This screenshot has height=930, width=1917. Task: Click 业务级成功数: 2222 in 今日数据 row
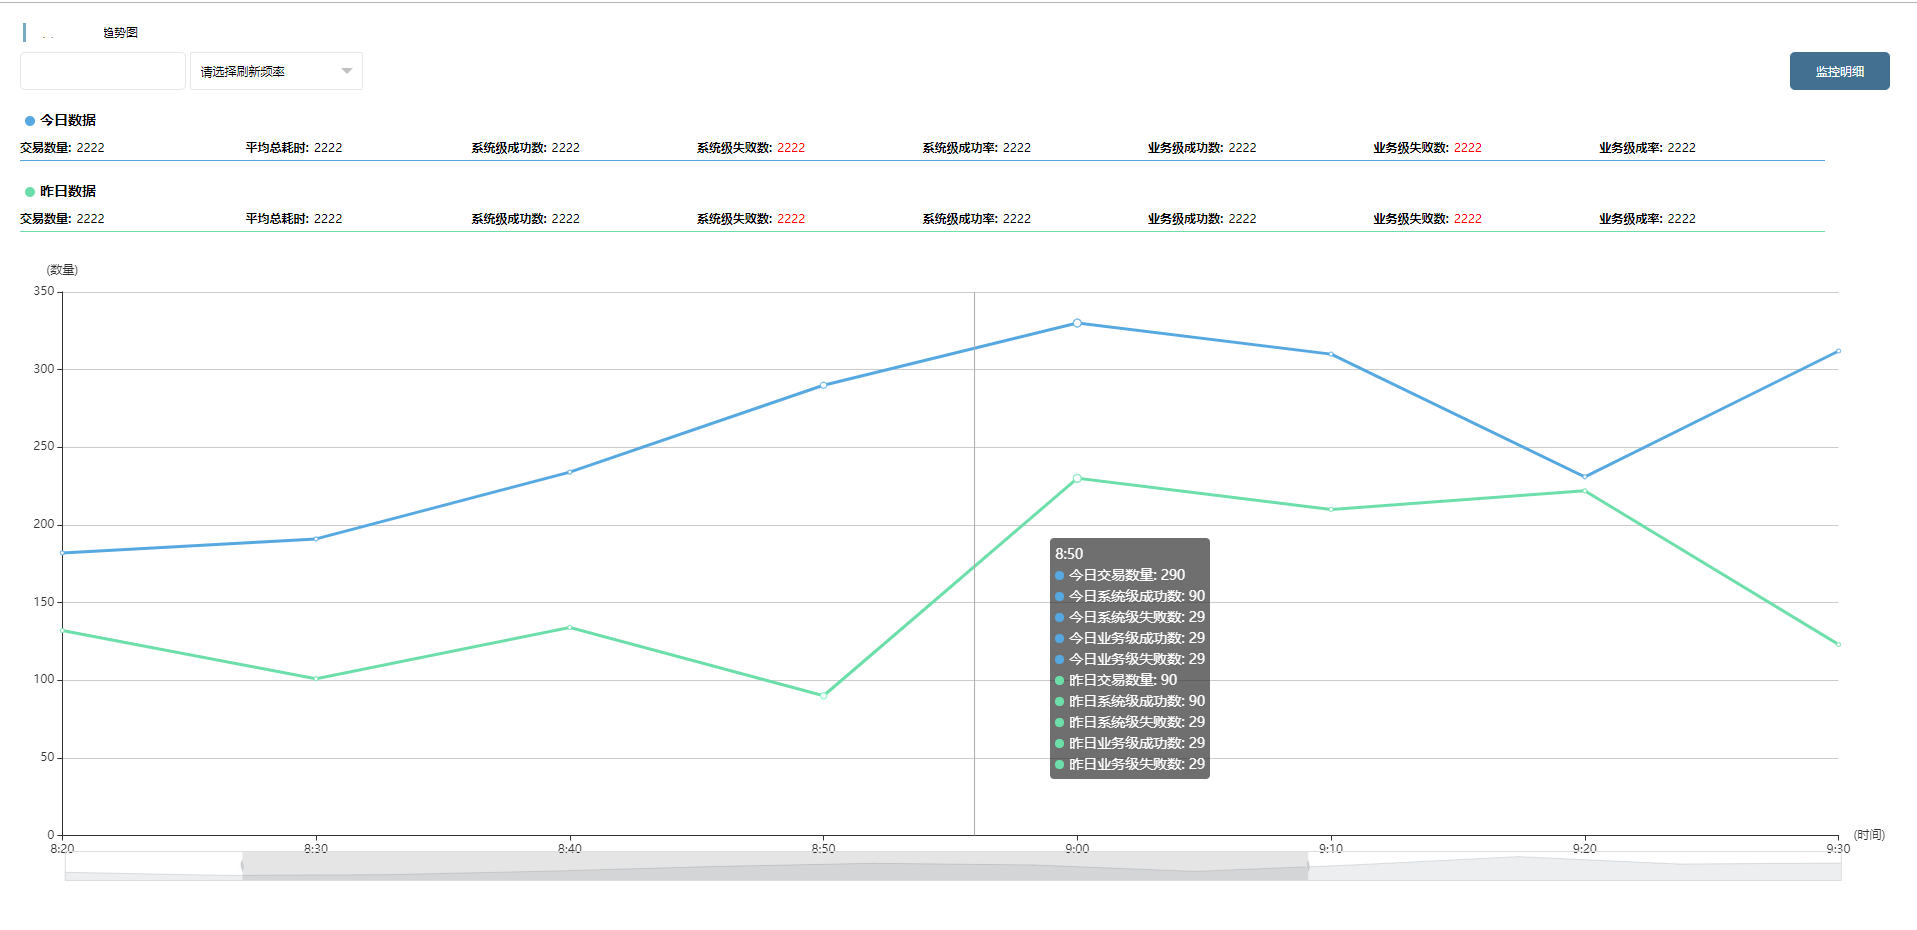1202,148
